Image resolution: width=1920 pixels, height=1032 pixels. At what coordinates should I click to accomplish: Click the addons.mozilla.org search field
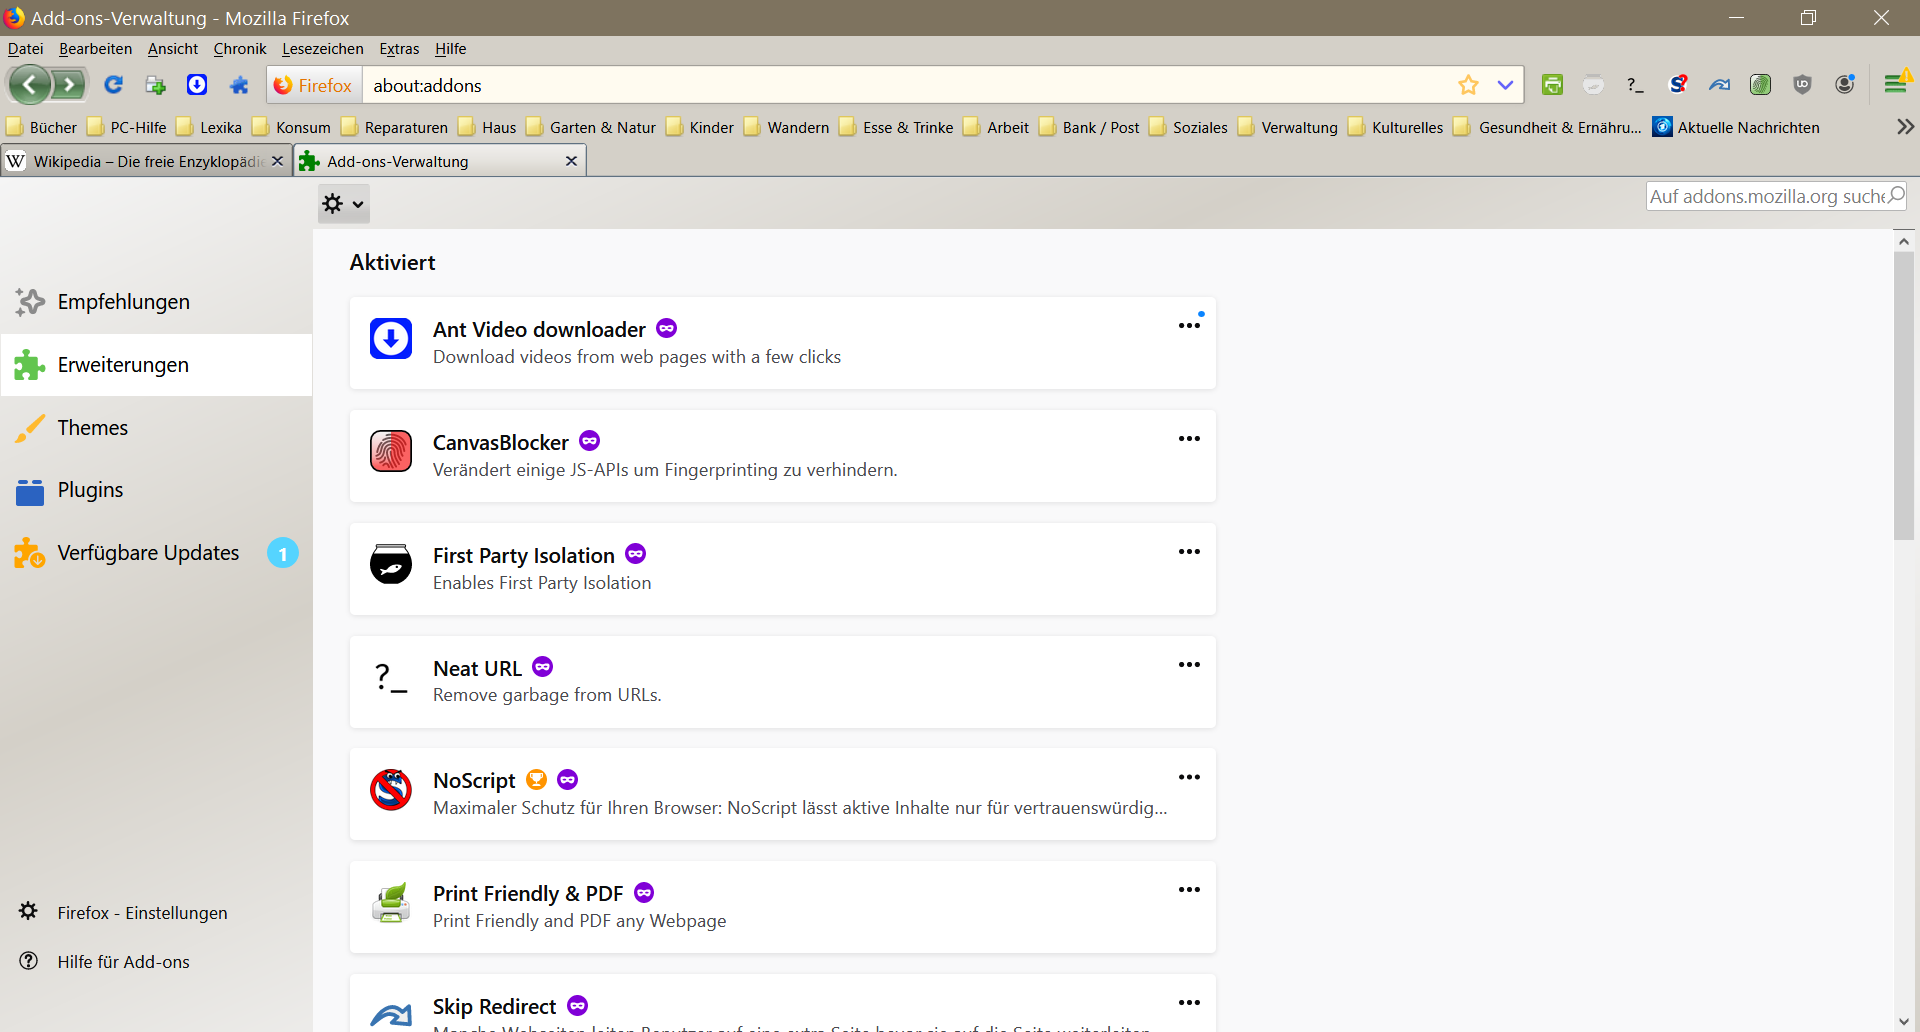1765,196
